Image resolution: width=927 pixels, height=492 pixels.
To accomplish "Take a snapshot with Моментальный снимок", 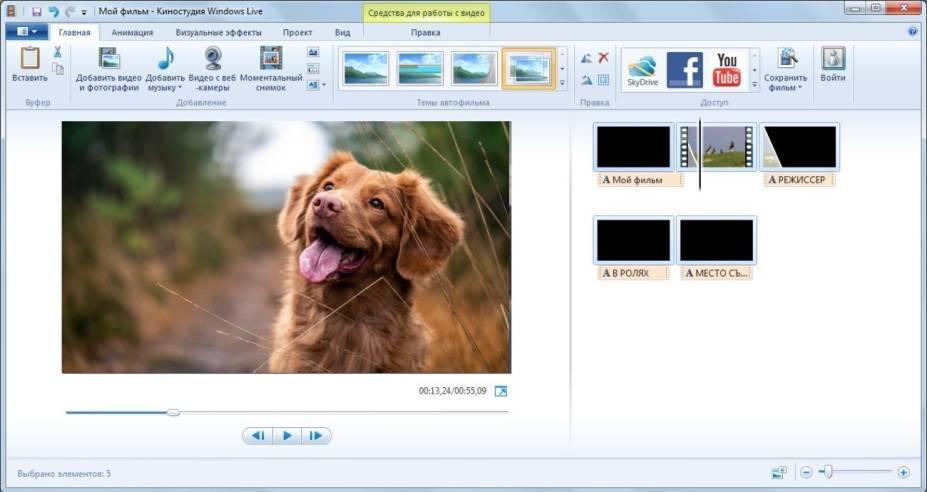I will (x=270, y=60).
